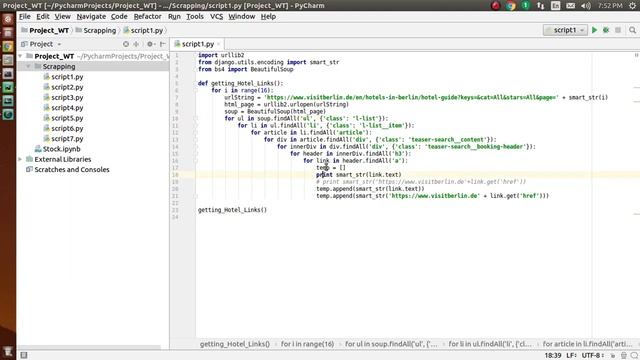Open the VCS menu
Image resolution: width=640 pixels, height=360 pixels.
point(216,16)
